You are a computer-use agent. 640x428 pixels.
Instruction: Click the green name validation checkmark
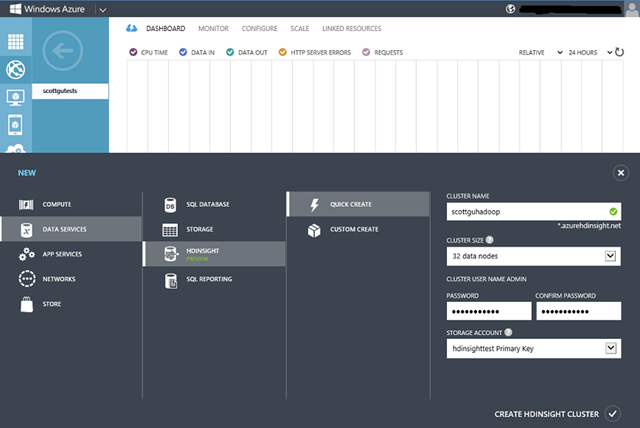coord(613,211)
